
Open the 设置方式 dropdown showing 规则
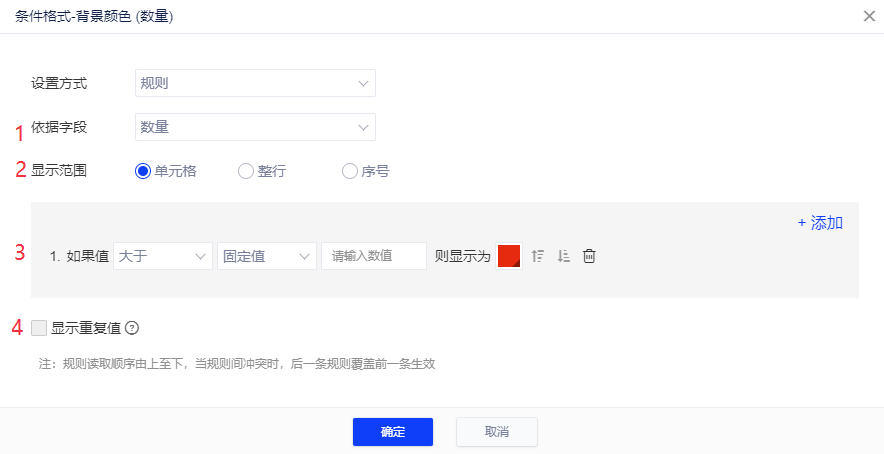click(x=255, y=83)
